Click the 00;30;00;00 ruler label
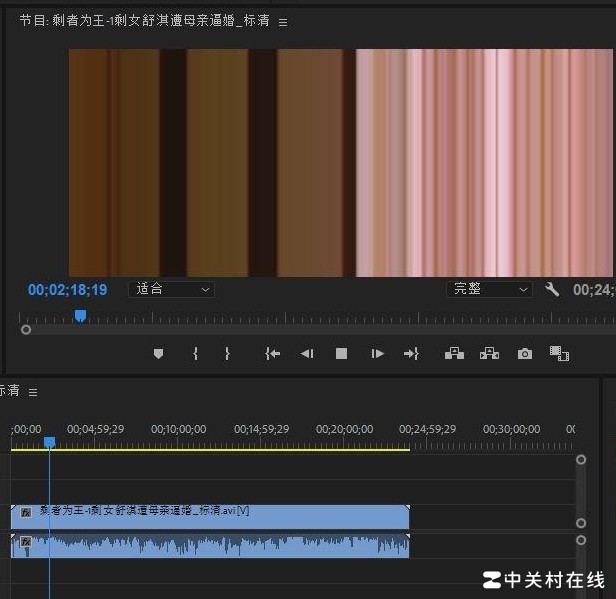This screenshot has height=599, width=616. coord(512,429)
